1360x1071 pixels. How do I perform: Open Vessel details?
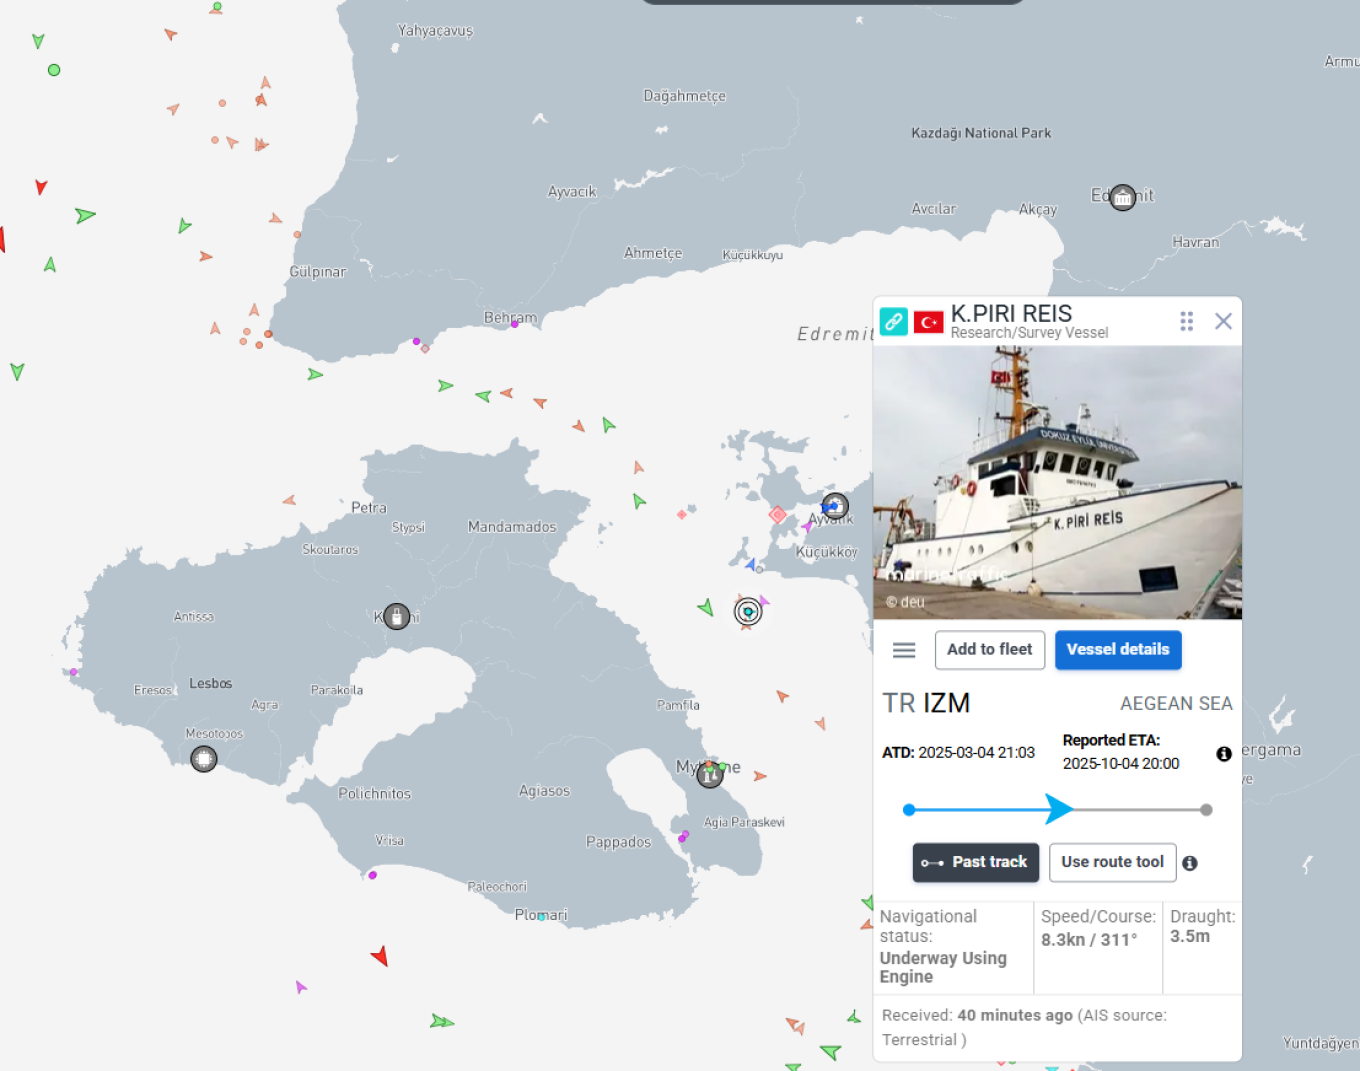(1118, 650)
